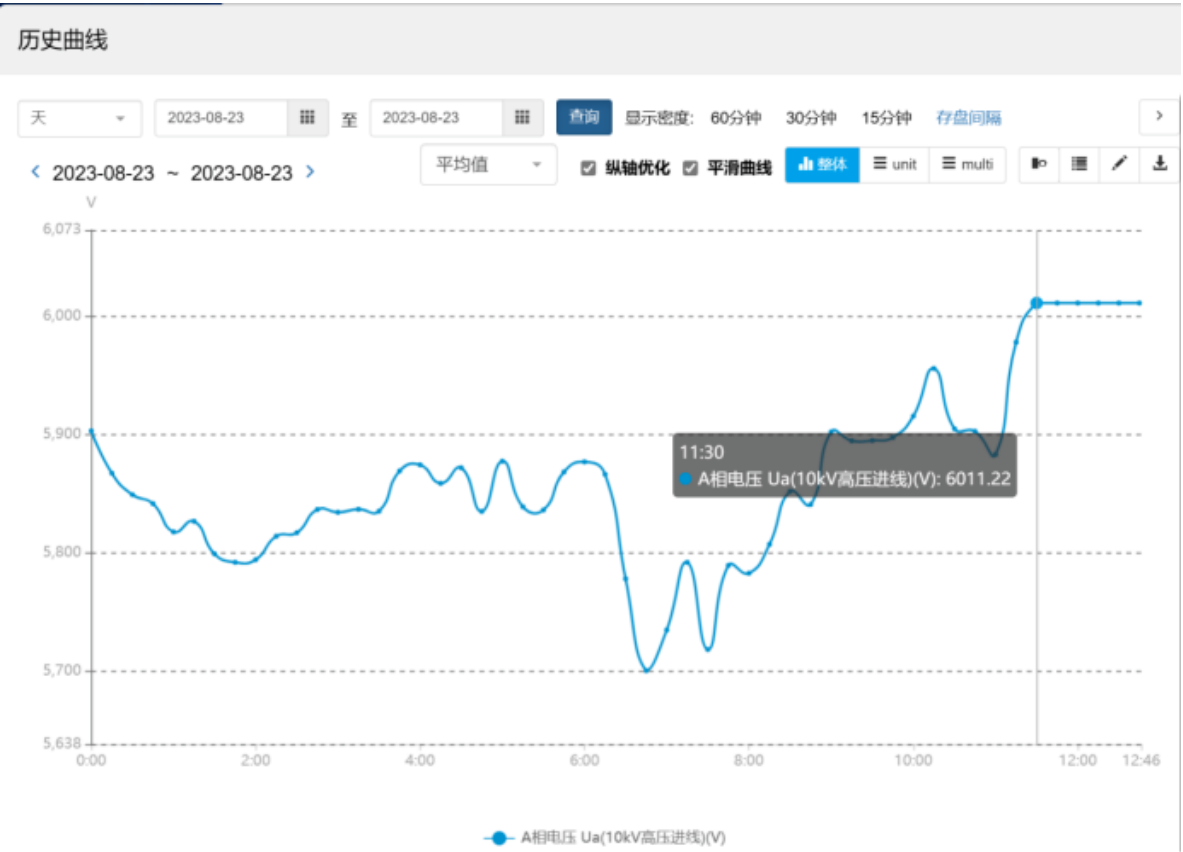Click the start date input field
This screenshot has height=852, width=1183.
[221, 118]
